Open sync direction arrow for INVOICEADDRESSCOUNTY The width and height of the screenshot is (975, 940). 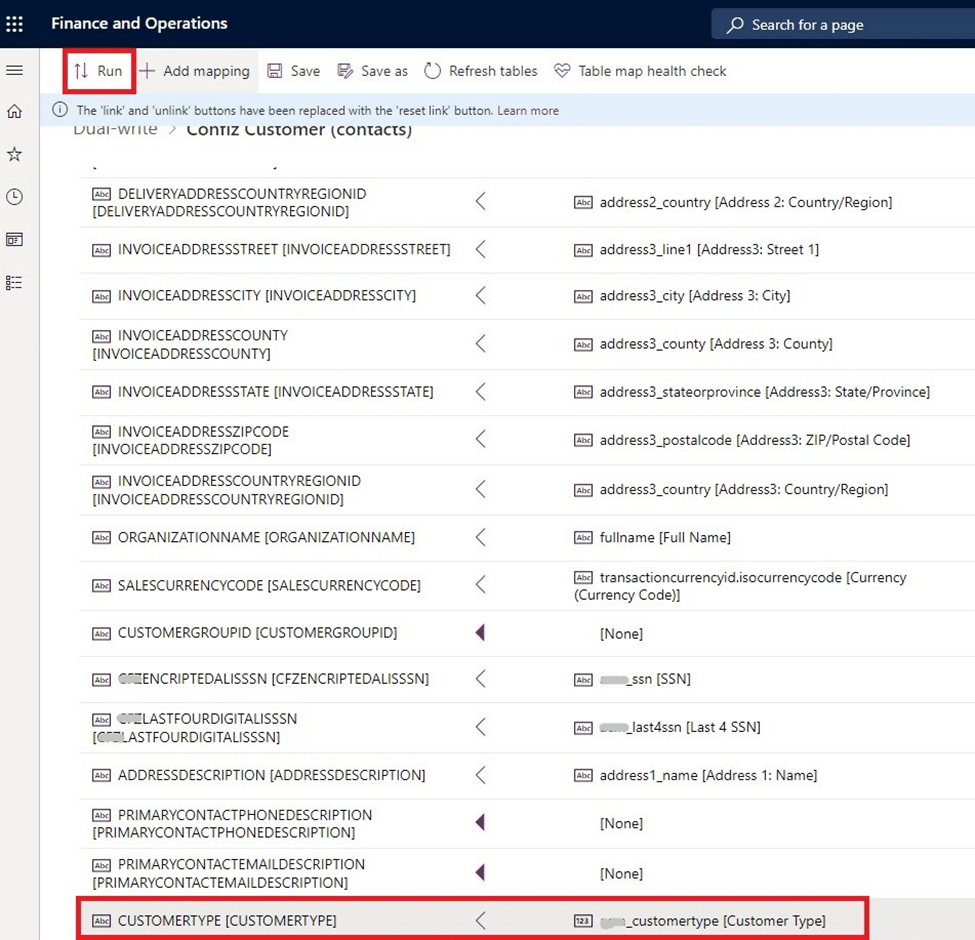coord(480,344)
